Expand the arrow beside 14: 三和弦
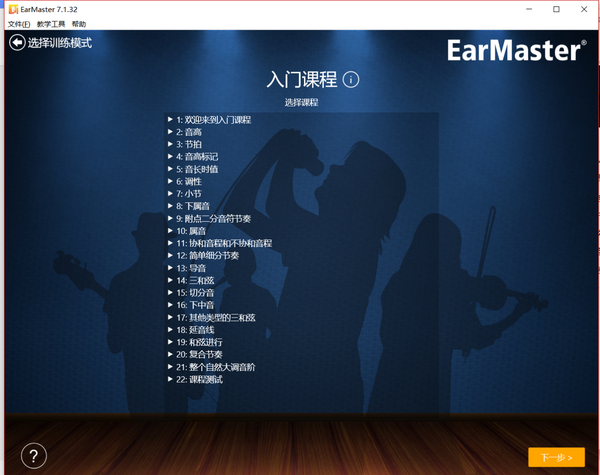 pyautogui.click(x=171, y=281)
